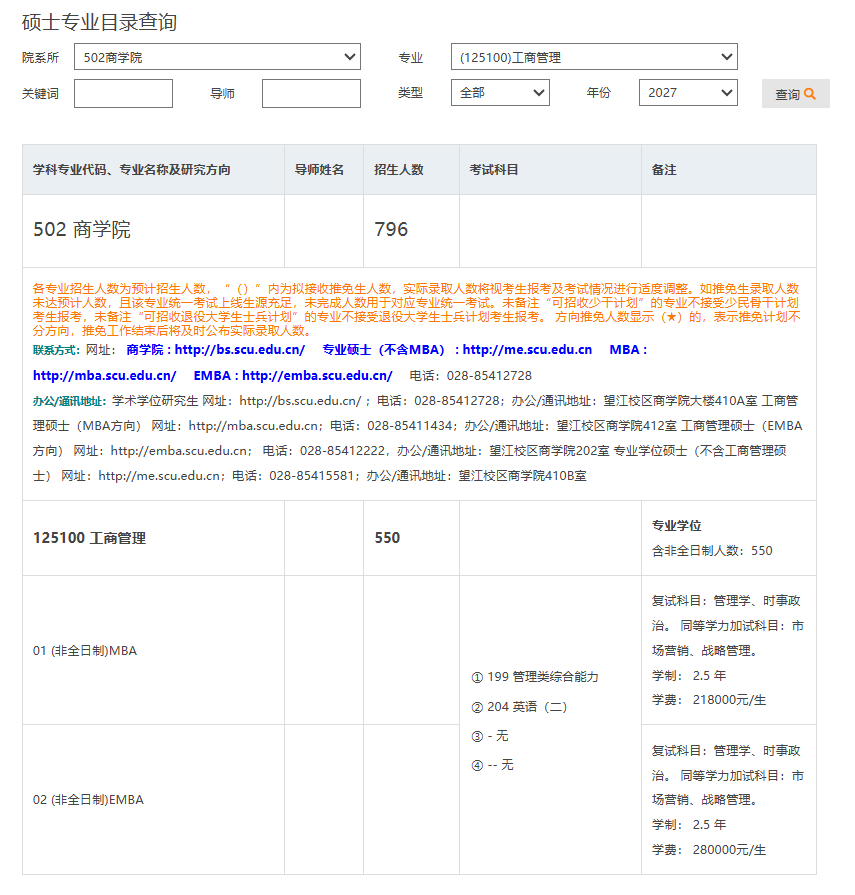Click the 招生人数 column header
The width and height of the screenshot is (855, 895).
coord(398,170)
